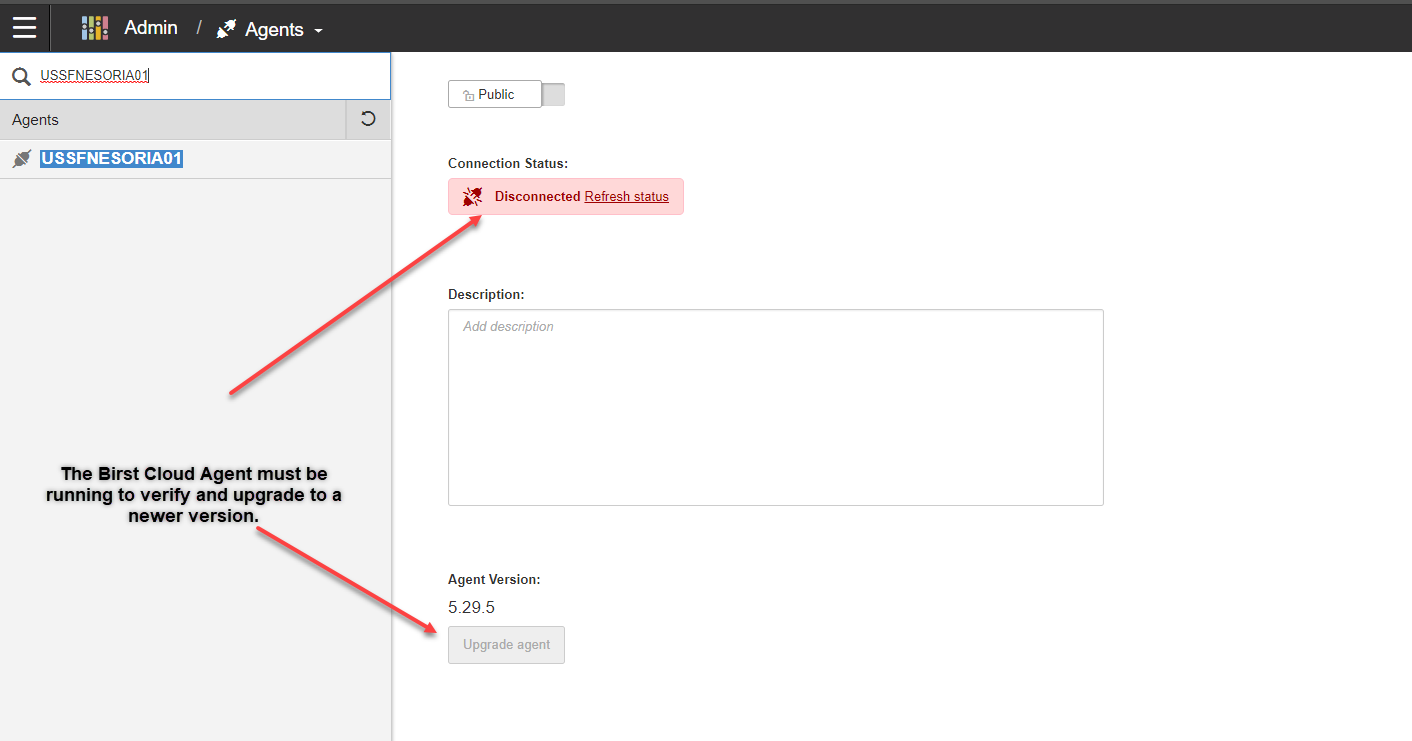The image size is (1412, 741).
Task: Click the plug icon beside Agents breadcrumb
Action: tap(227, 30)
